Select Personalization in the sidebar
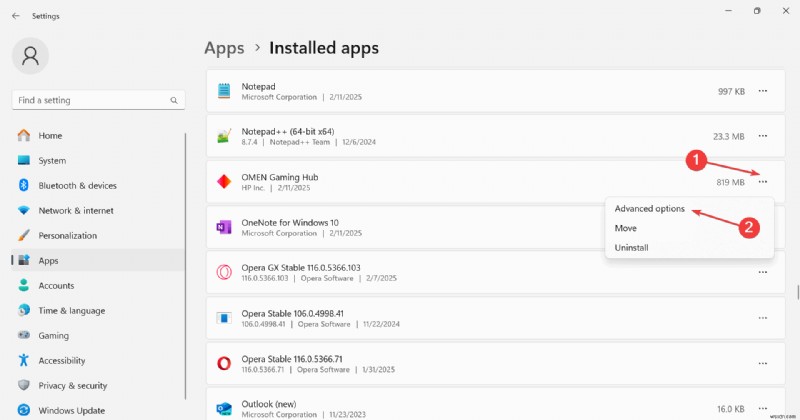Image resolution: width=800 pixels, height=420 pixels. pos(98,236)
